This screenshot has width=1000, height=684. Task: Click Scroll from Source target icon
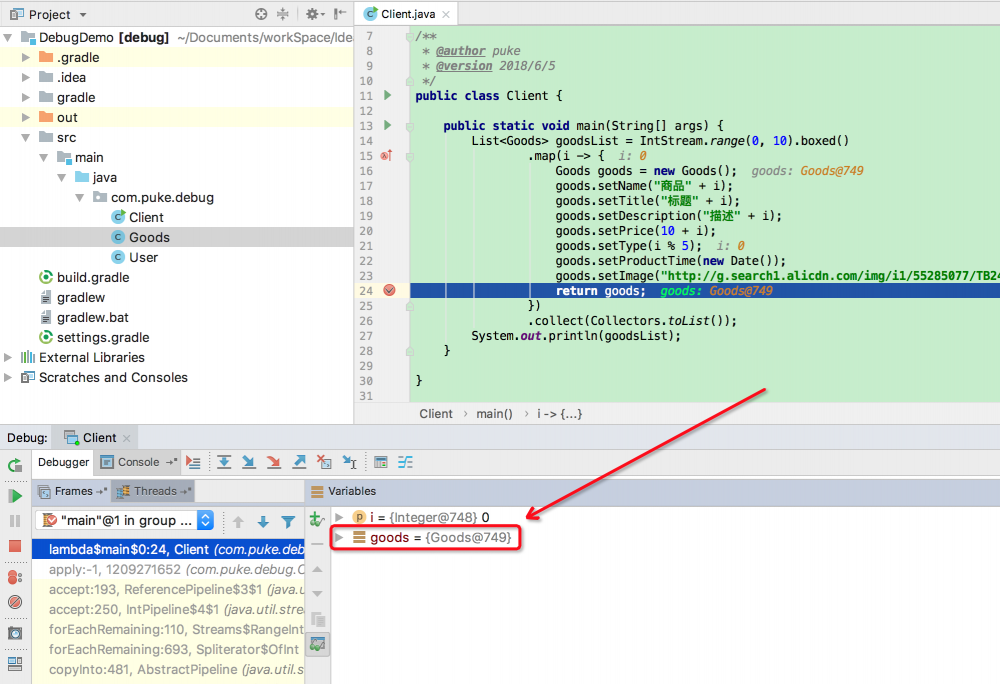261,15
